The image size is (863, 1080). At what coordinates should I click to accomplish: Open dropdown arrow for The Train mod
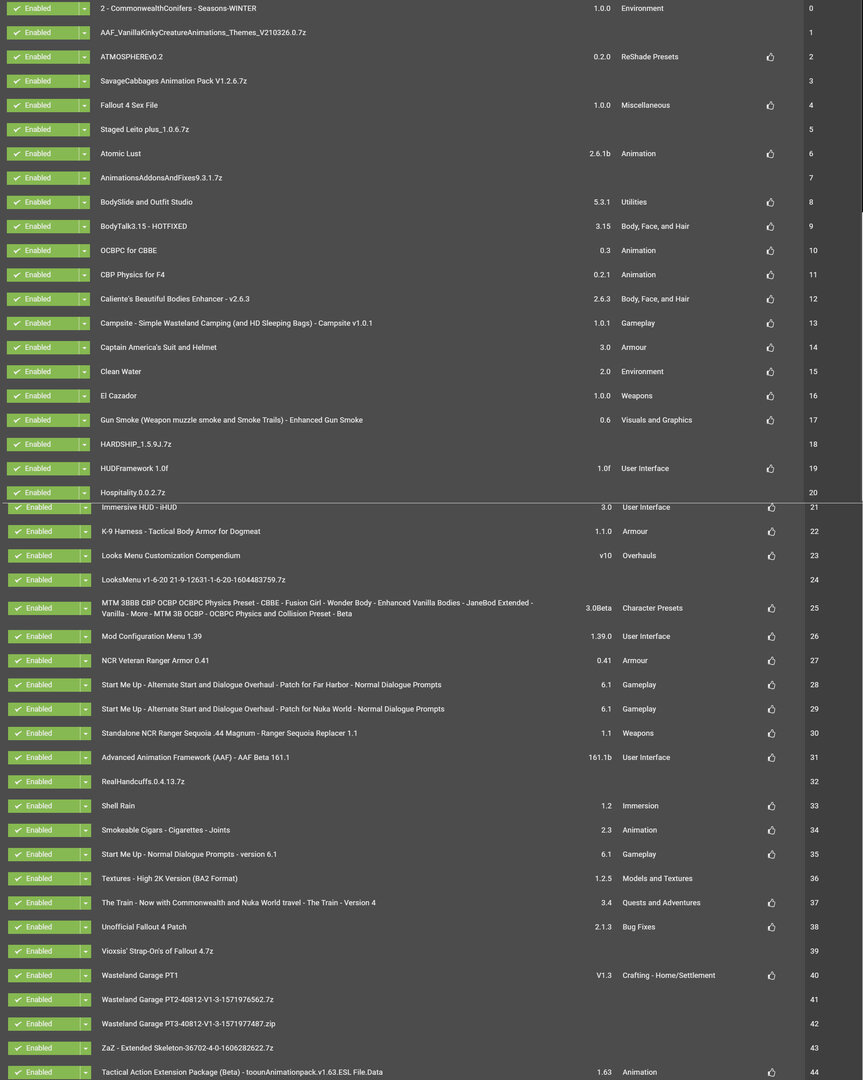point(85,903)
